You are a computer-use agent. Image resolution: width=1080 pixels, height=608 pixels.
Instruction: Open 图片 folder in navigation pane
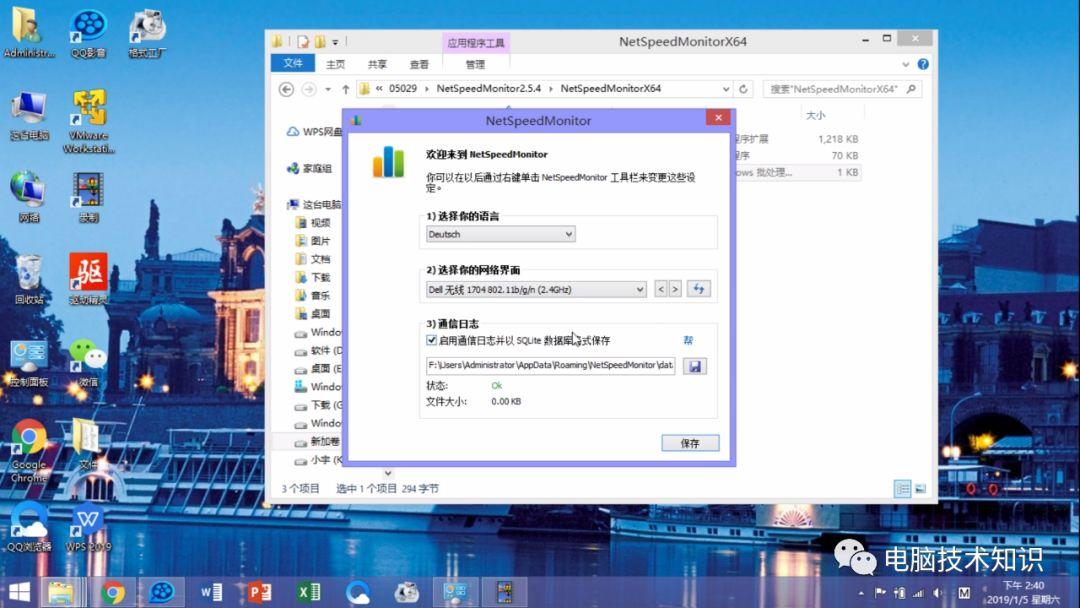[313, 241]
